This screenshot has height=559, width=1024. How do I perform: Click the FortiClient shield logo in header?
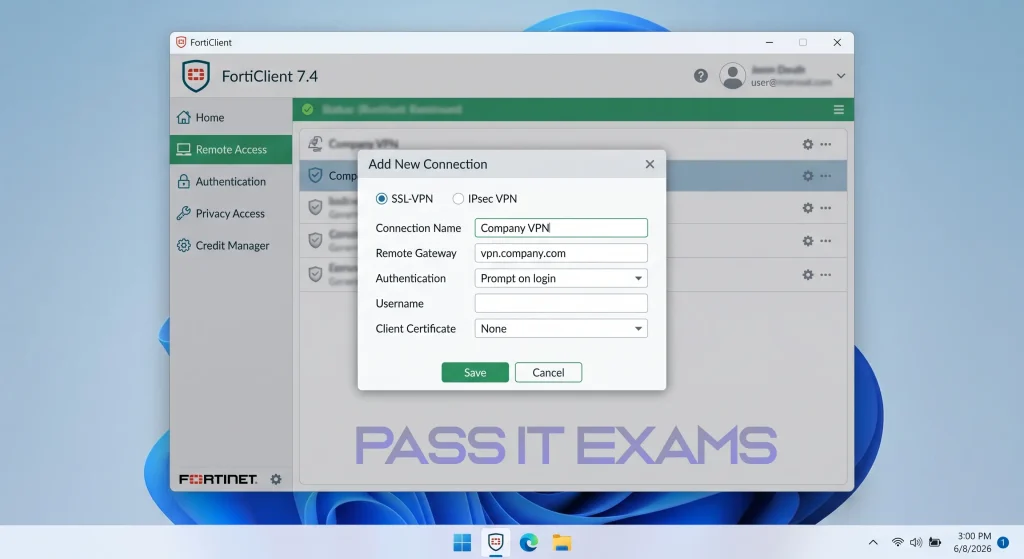tap(196, 76)
